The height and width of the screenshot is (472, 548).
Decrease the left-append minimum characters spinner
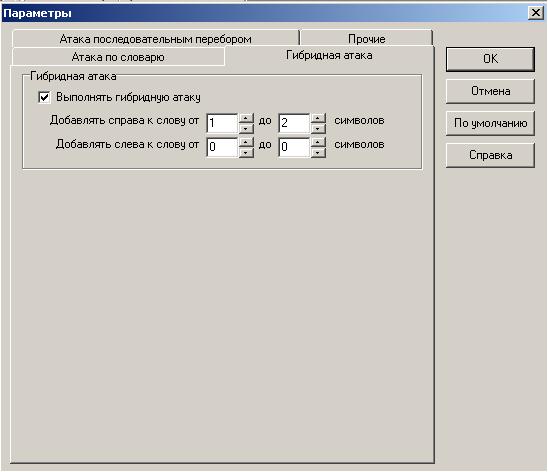246,152
